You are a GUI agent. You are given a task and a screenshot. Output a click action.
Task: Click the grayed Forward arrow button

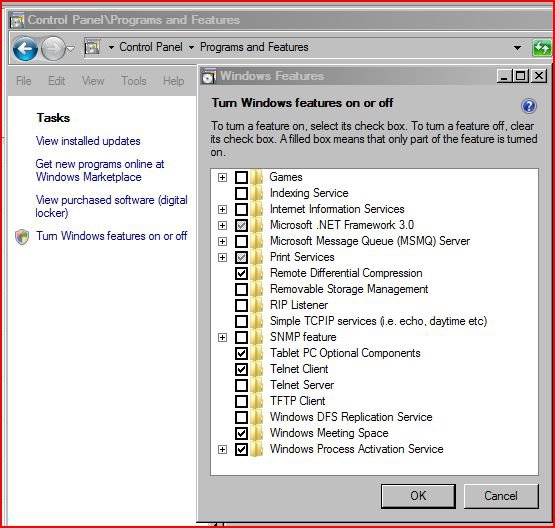(53, 48)
